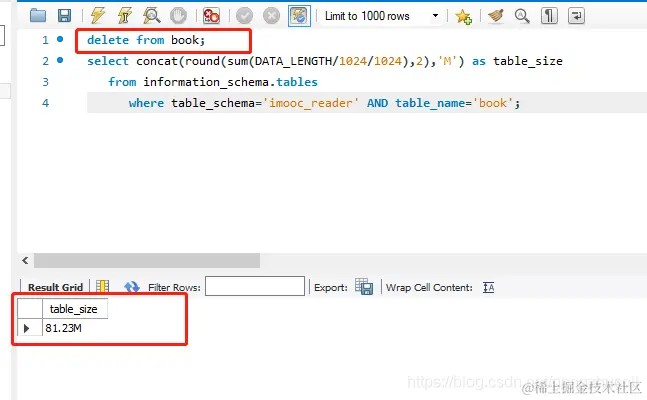The width and height of the screenshot is (647, 400).
Task: Place cursor in 'delete from book;' line
Action: (146, 40)
